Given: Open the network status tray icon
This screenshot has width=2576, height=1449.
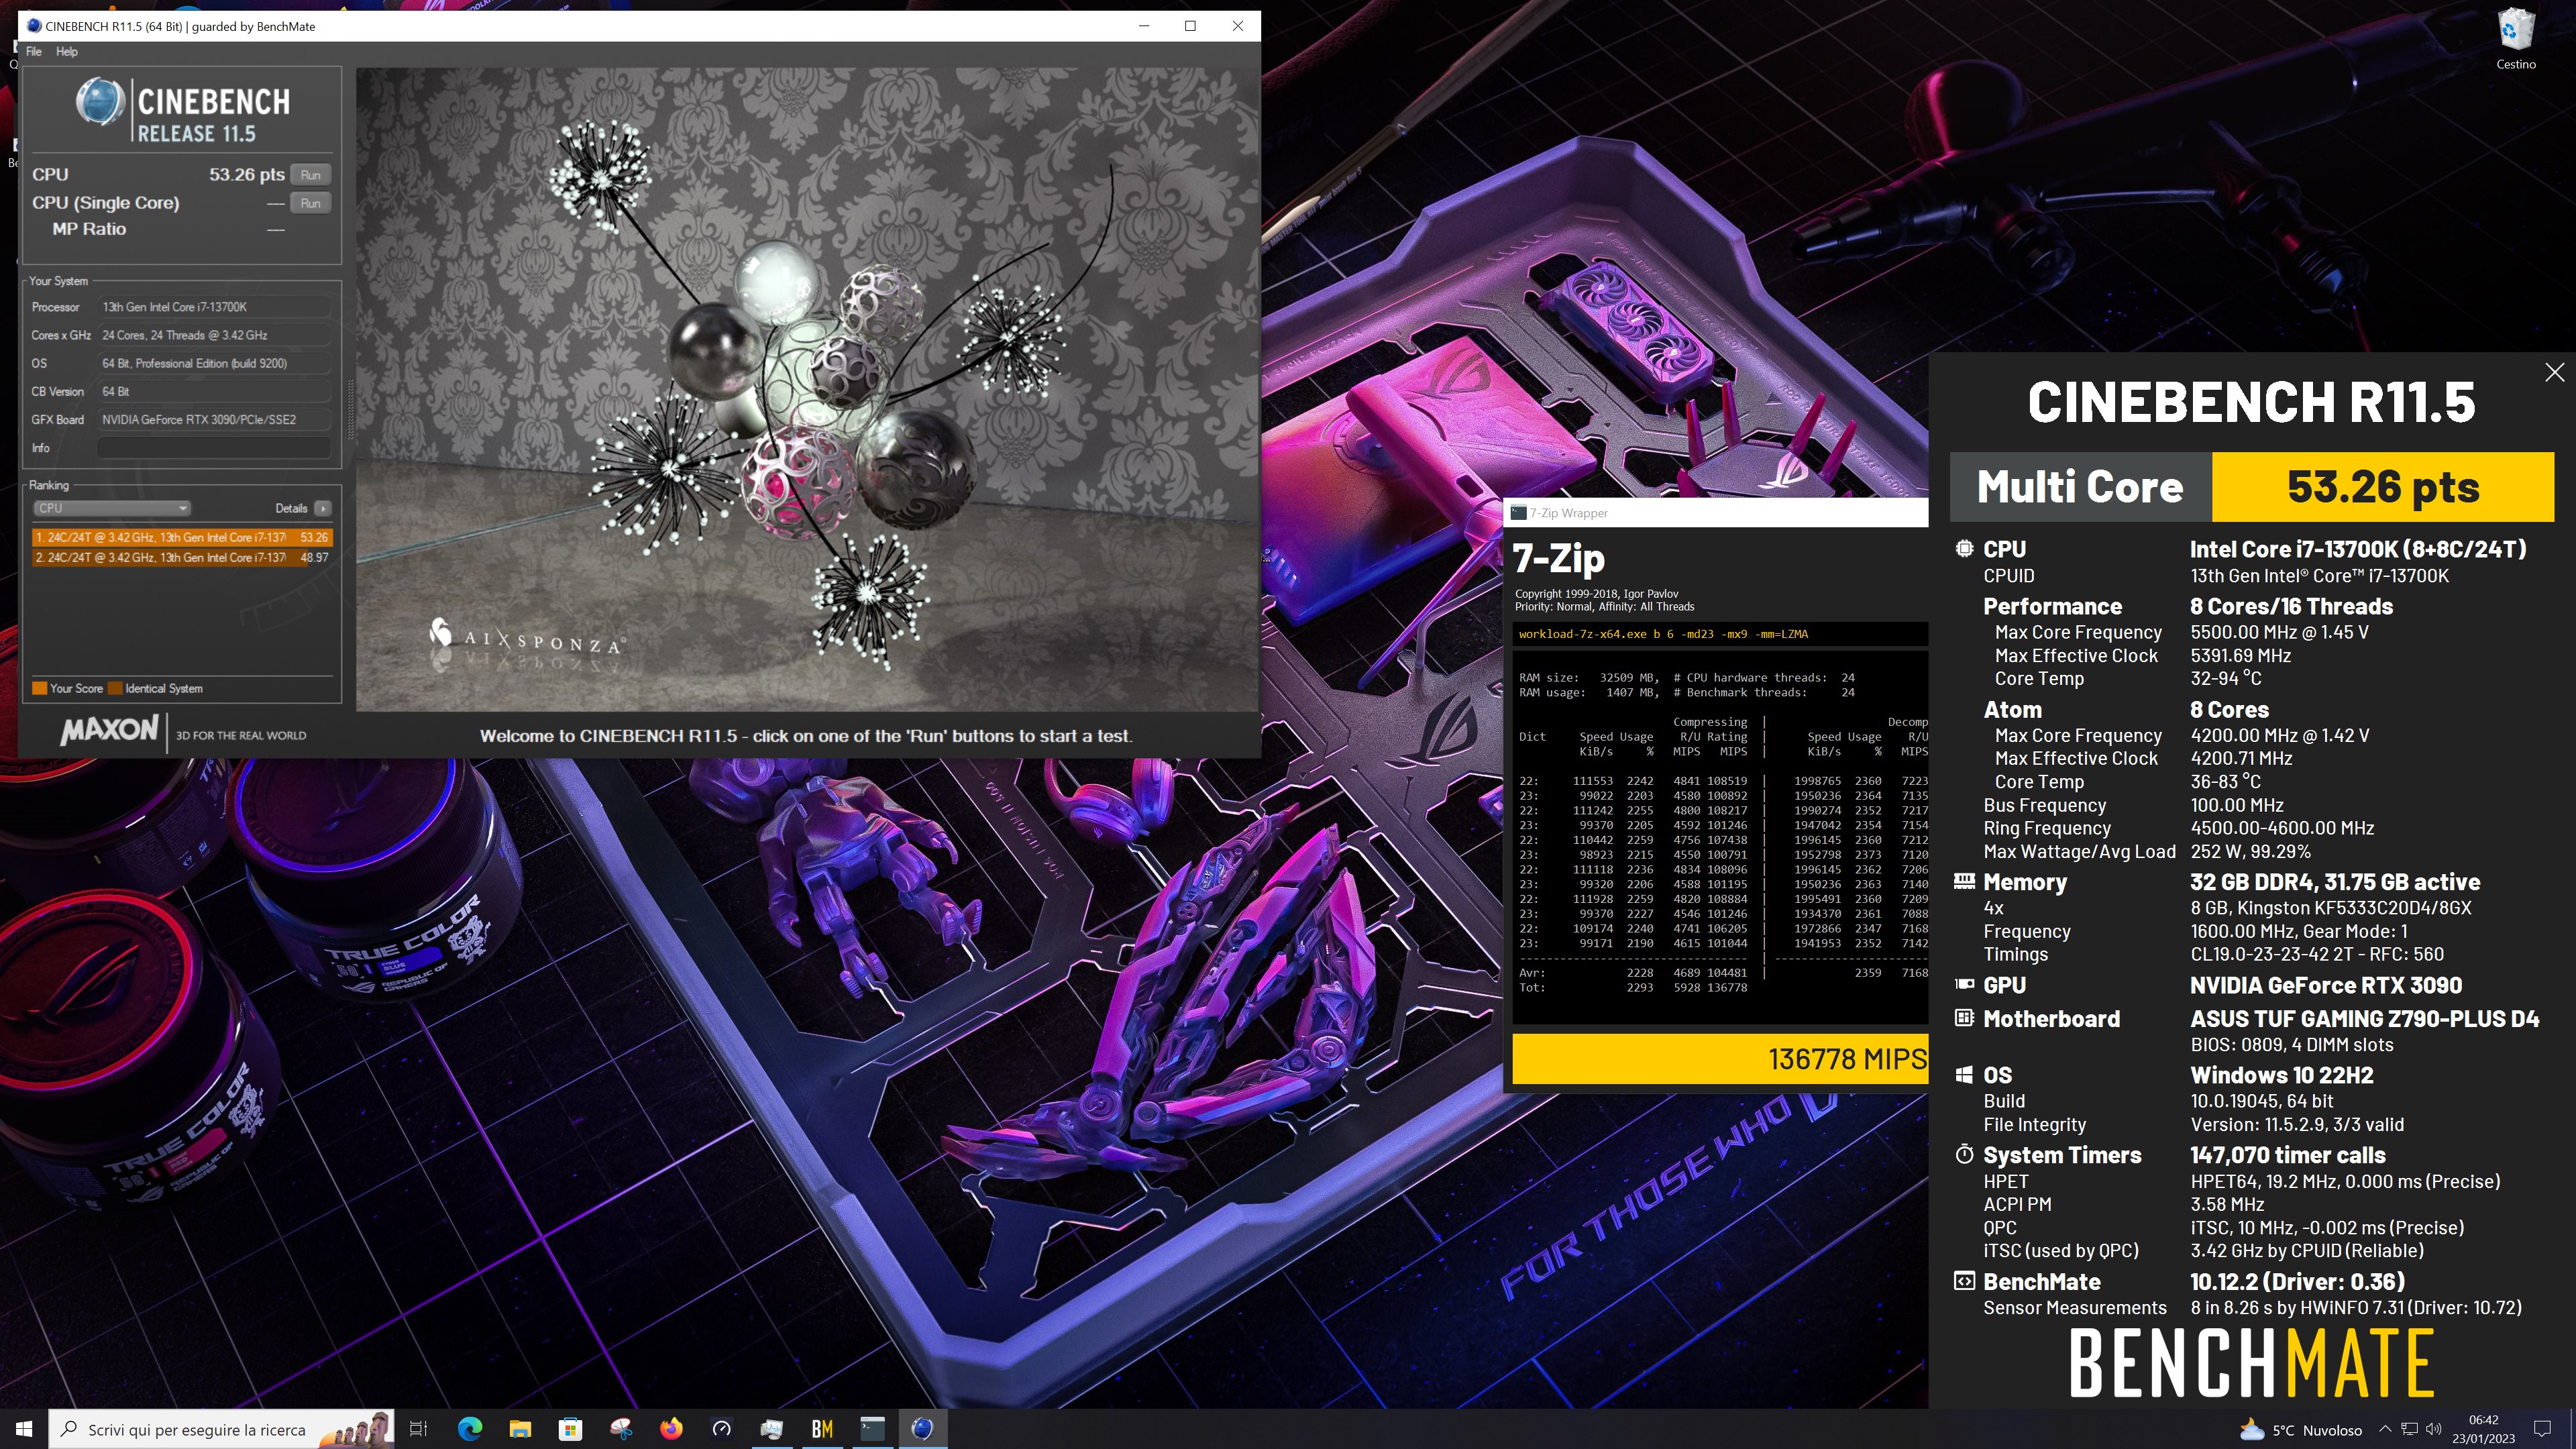Looking at the screenshot, I should click(x=2410, y=1429).
